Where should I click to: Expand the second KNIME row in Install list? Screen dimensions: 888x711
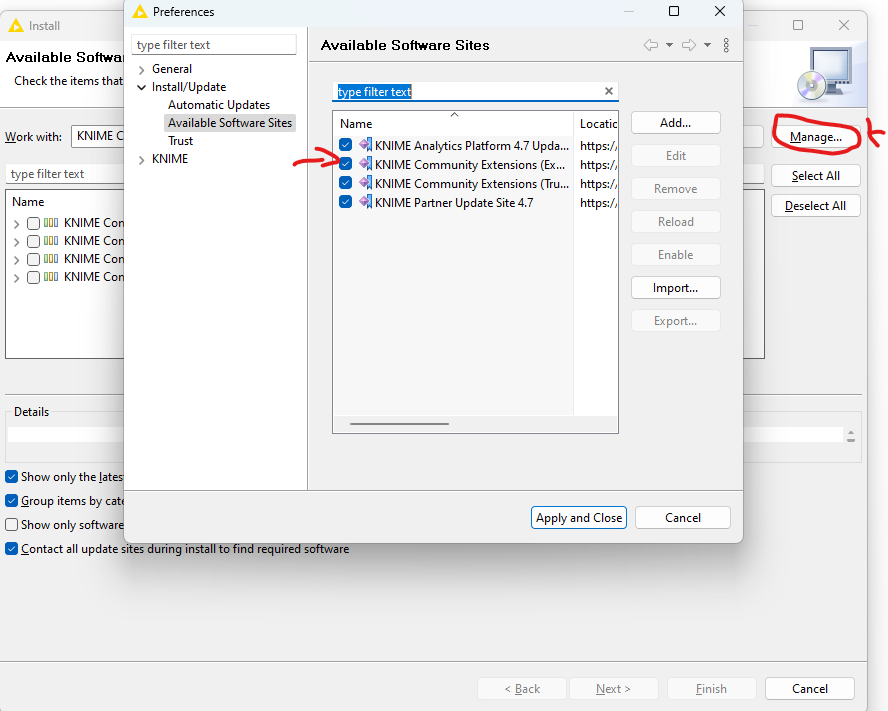16,242
